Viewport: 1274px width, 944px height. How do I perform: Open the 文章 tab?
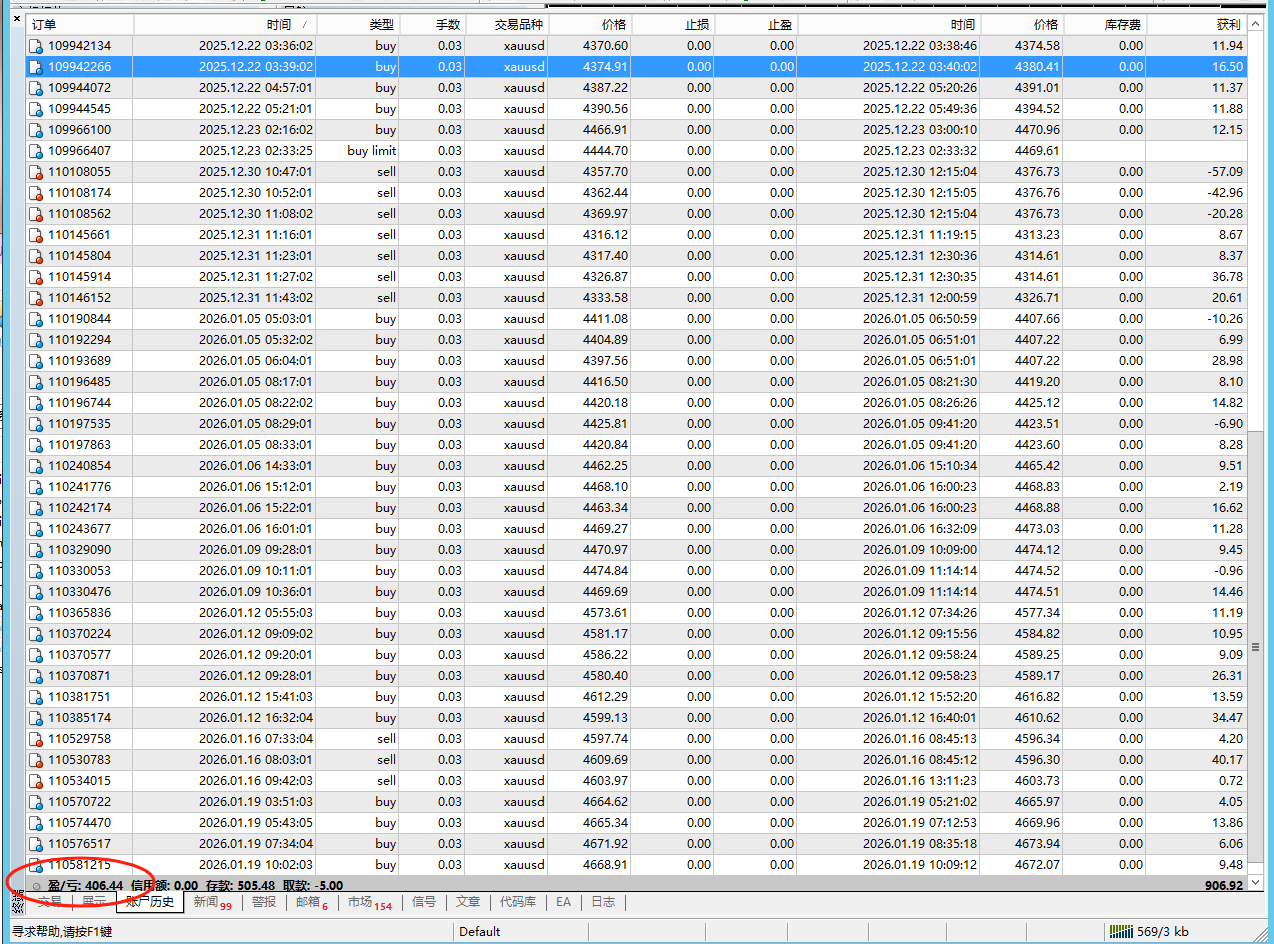pos(468,902)
